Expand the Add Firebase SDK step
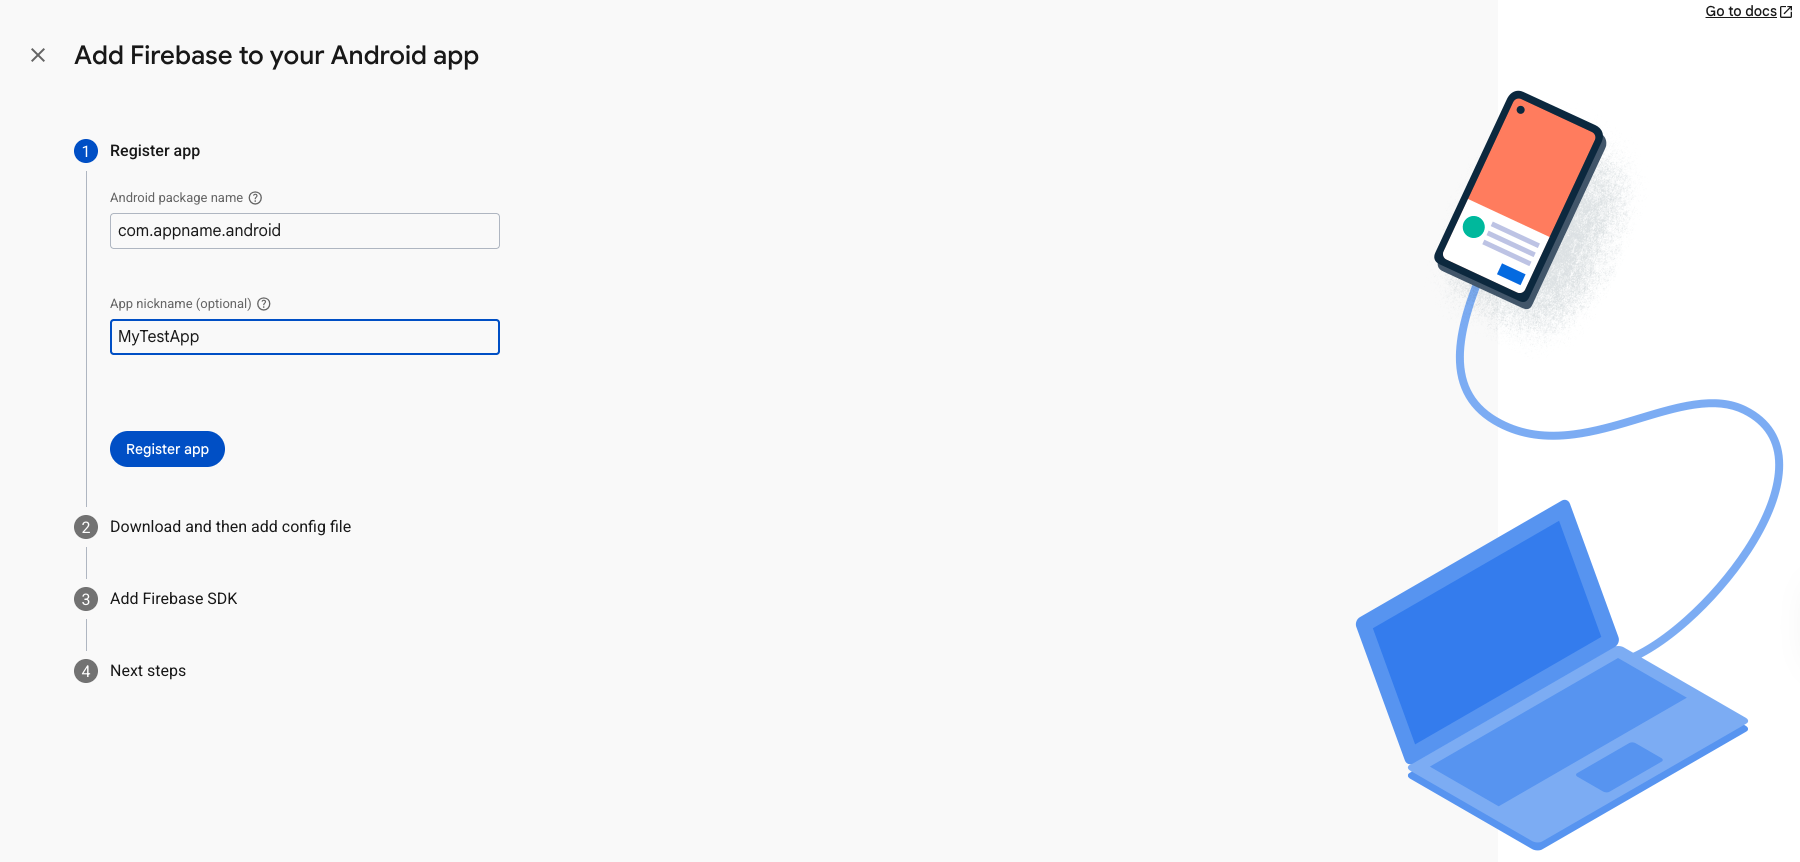The height and width of the screenshot is (862, 1800). pyautogui.click(x=173, y=599)
